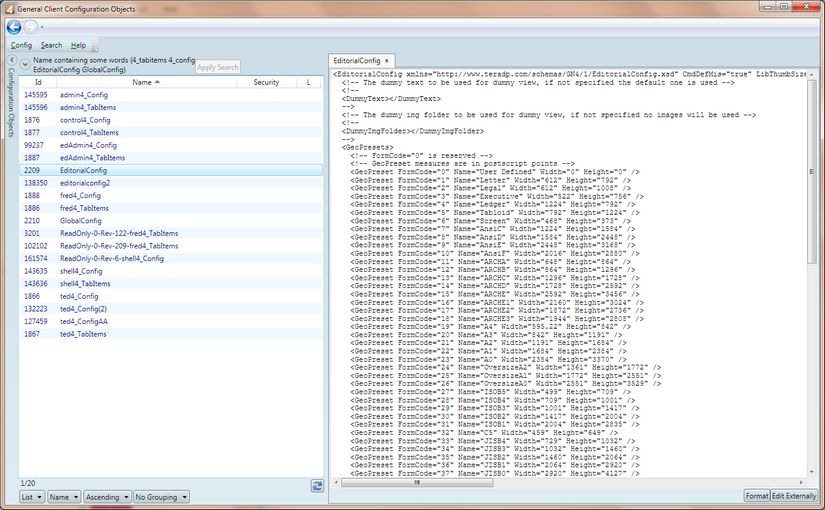Select fred4_TabItems row

coord(171,208)
